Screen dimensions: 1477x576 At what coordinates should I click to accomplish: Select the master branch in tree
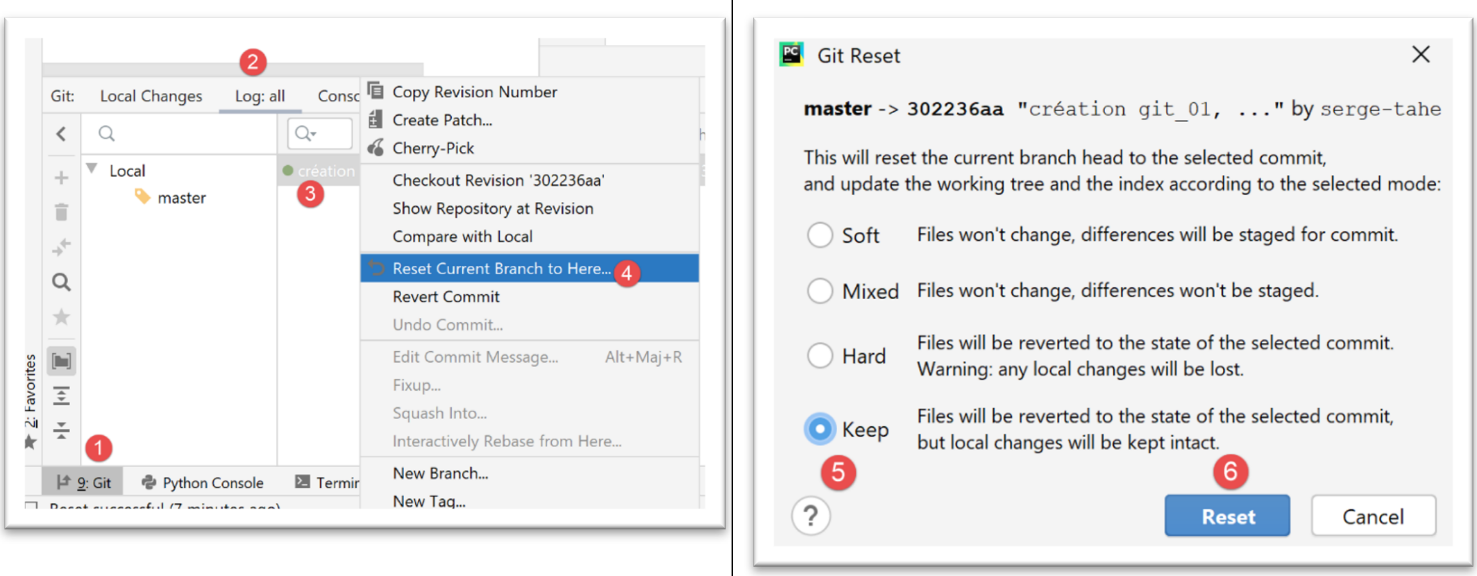point(181,198)
